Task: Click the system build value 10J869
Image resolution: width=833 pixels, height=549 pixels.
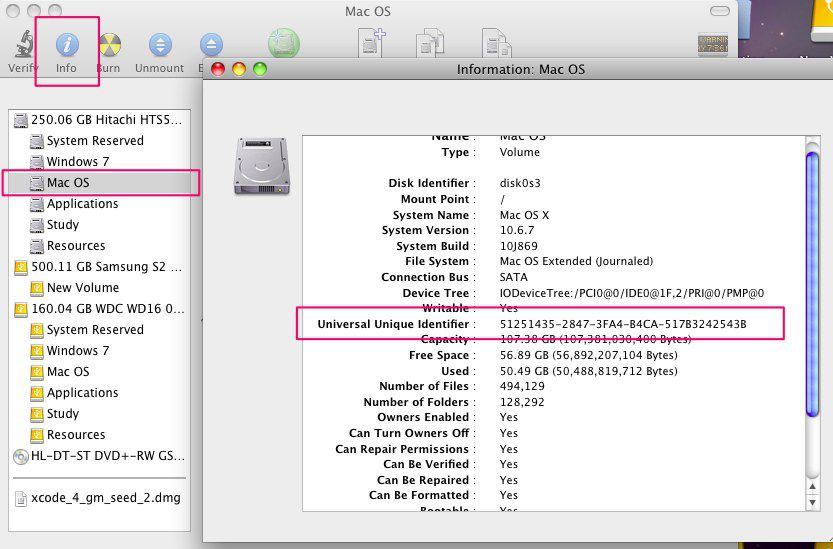Action: pos(518,246)
